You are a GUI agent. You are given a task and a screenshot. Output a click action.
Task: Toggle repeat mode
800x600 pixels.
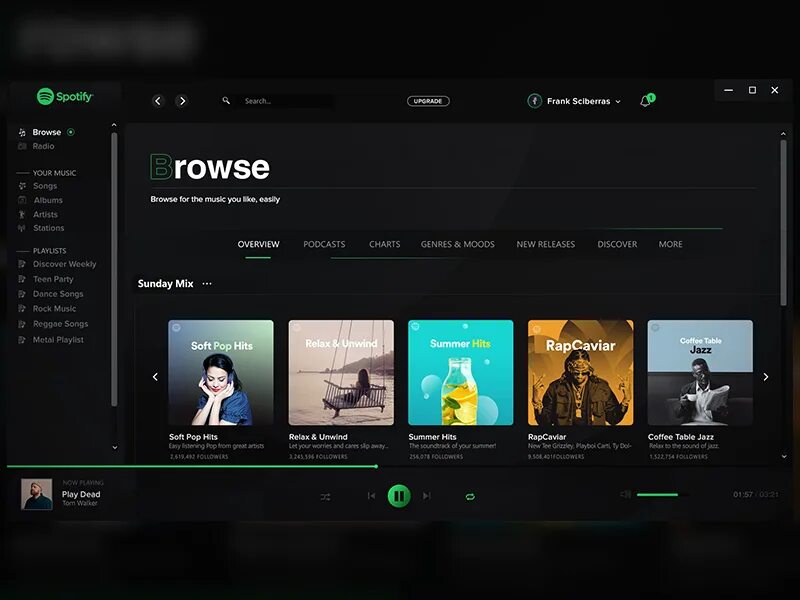[x=470, y=496]
